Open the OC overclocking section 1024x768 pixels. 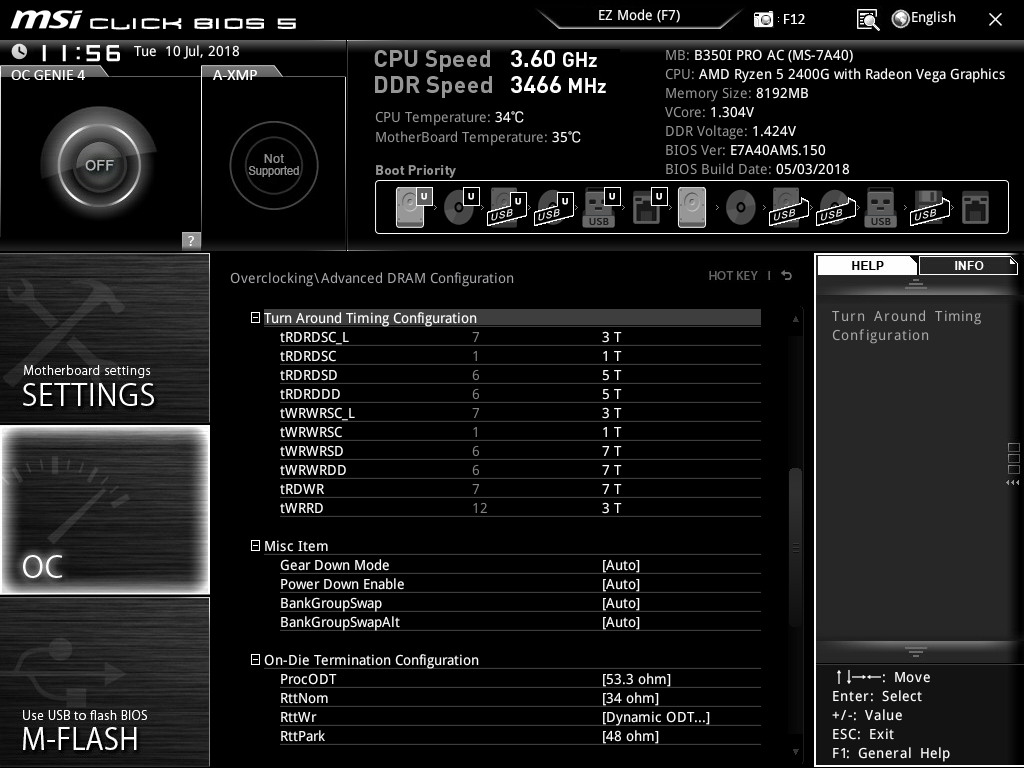pyautogui.click(x=104, y=509)
